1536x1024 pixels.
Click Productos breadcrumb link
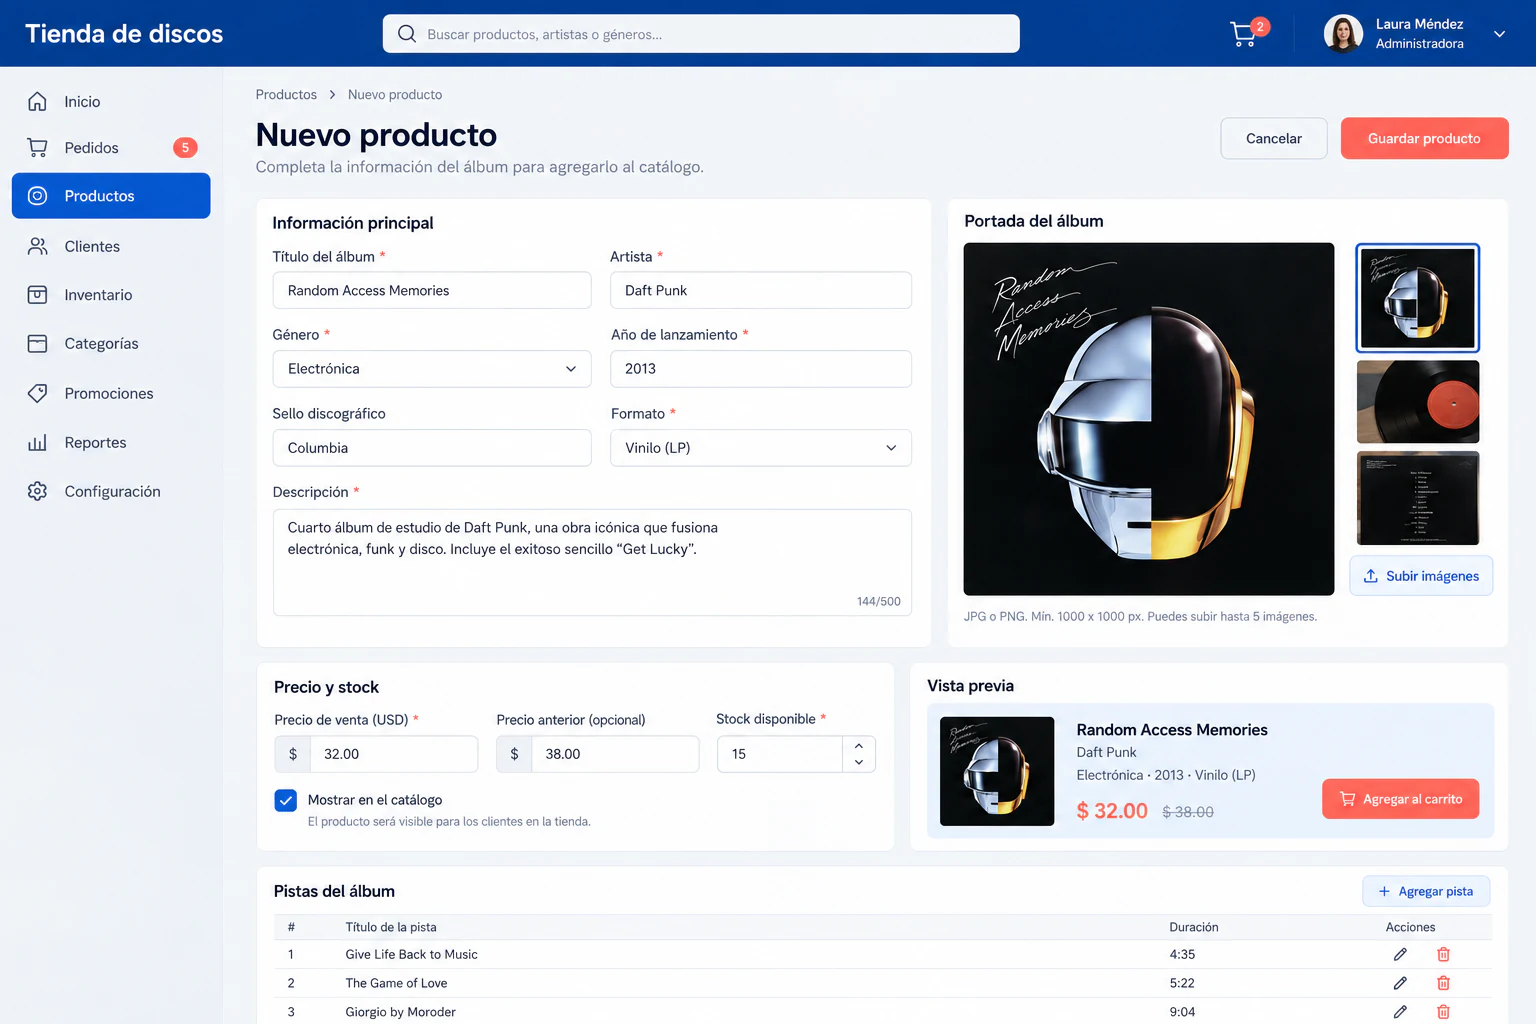[286, 95]
